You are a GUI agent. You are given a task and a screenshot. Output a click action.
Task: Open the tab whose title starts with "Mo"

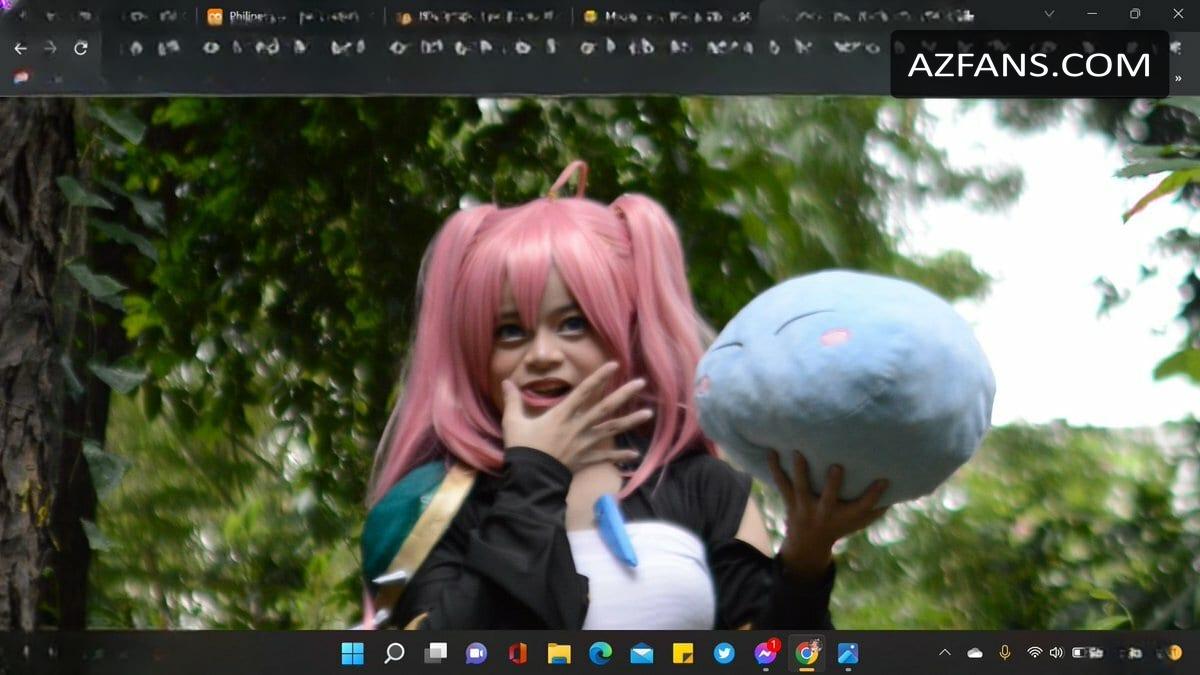pyautogui.click(x=666, y=16)
